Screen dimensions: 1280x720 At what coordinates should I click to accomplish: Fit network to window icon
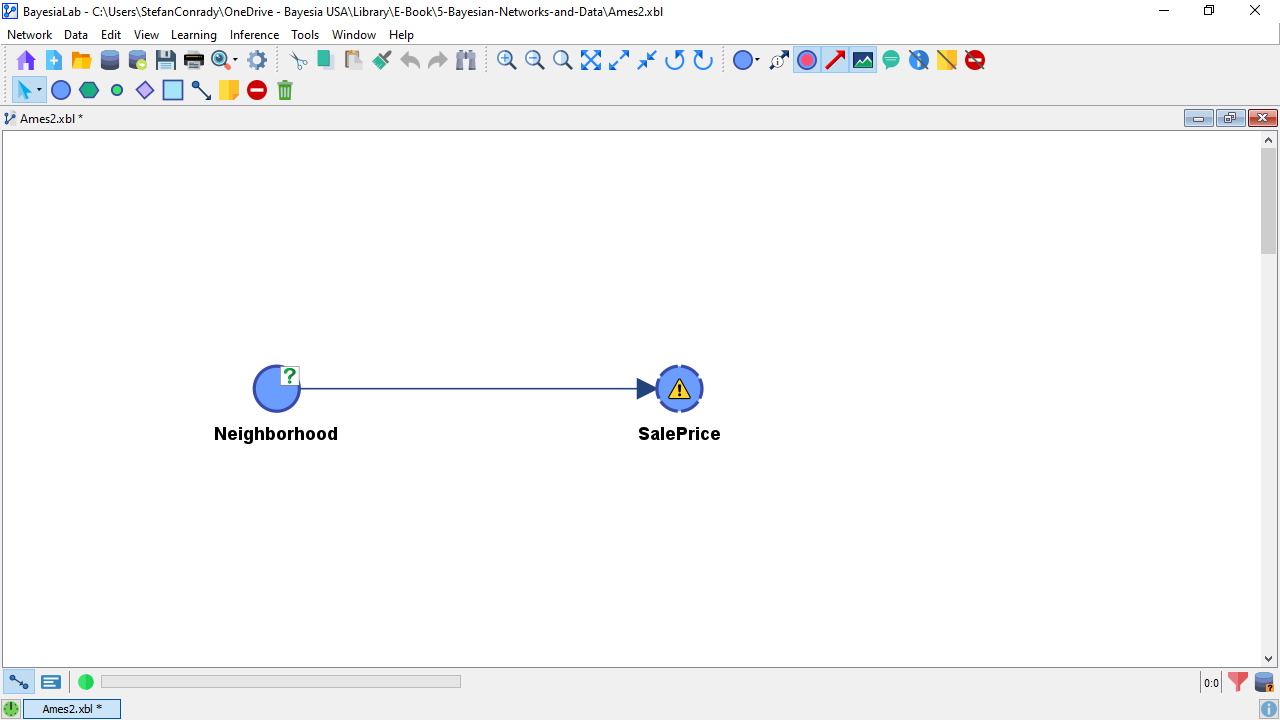(x=591, y=60)
